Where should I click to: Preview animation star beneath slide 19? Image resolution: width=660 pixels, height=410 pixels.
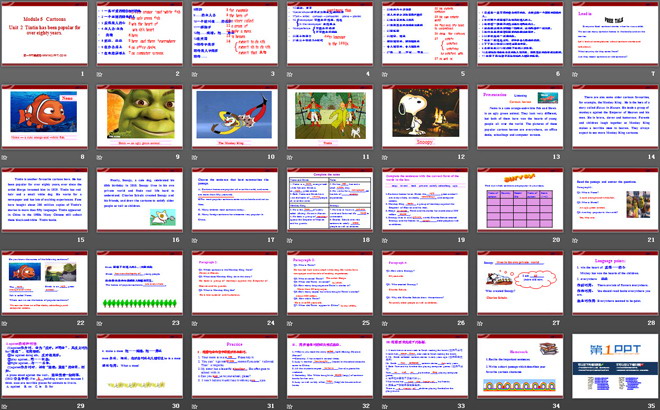pyautogui.click(x=385, y=240)
